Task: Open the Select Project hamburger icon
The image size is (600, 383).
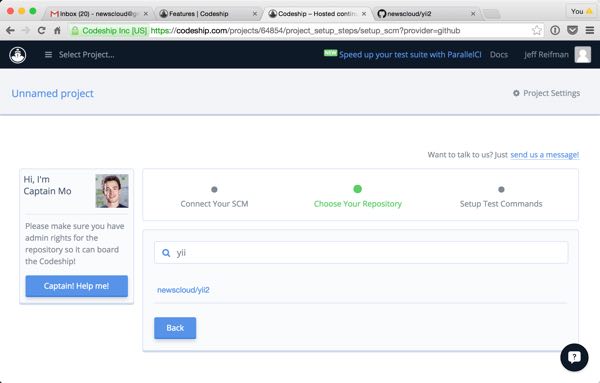Action: coord(48,55)
